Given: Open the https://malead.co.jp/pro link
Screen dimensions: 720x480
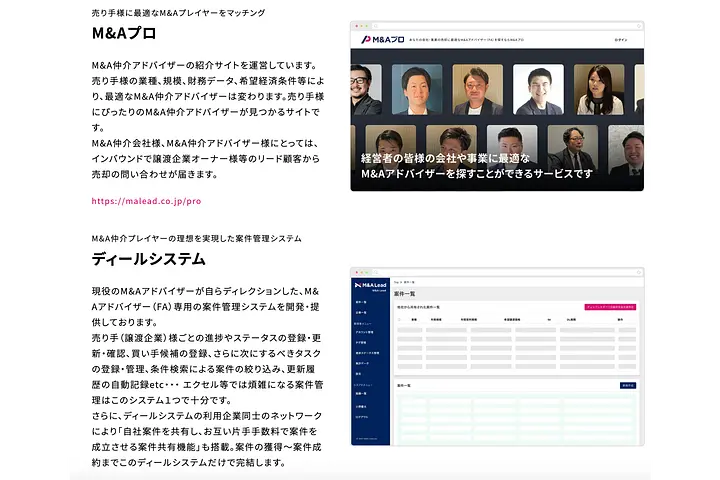Looking at the screenshot, I should click(146, 201).
